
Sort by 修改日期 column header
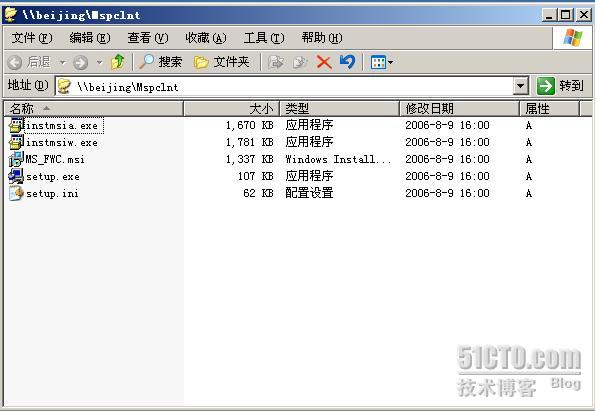(459, 109)
